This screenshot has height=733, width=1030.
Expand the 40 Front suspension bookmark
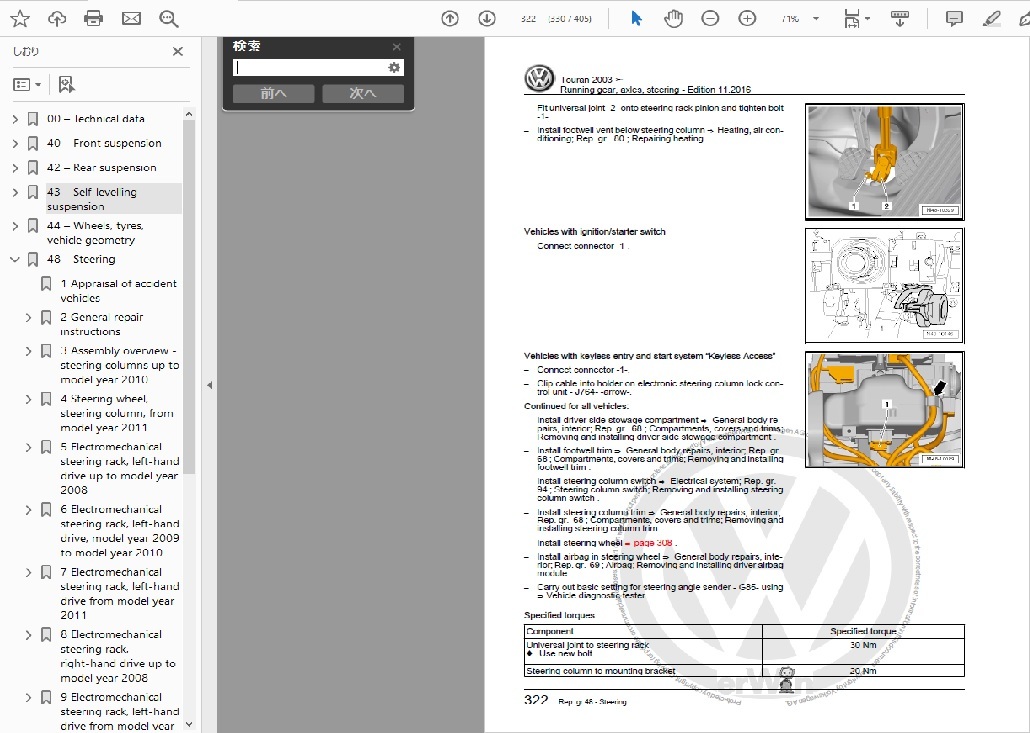pyautogui.click(x=15, y=144)
